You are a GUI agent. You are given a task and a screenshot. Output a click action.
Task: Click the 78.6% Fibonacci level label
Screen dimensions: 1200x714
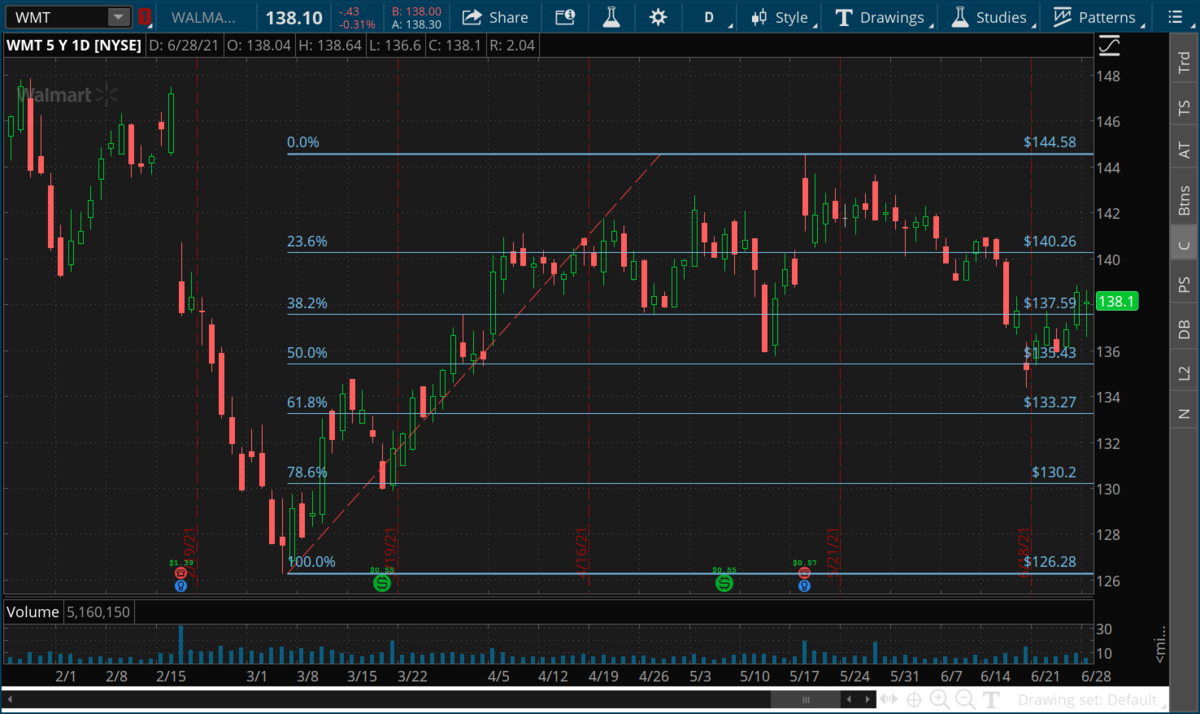click(307, 472)
